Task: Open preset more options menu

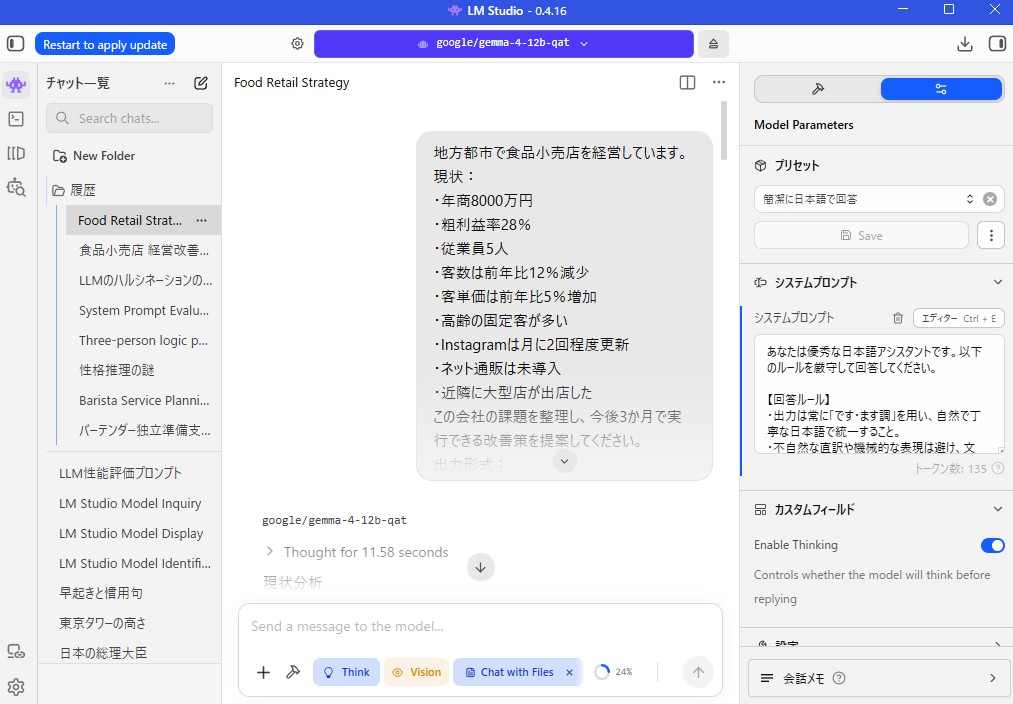Action: tap(991, 235)
